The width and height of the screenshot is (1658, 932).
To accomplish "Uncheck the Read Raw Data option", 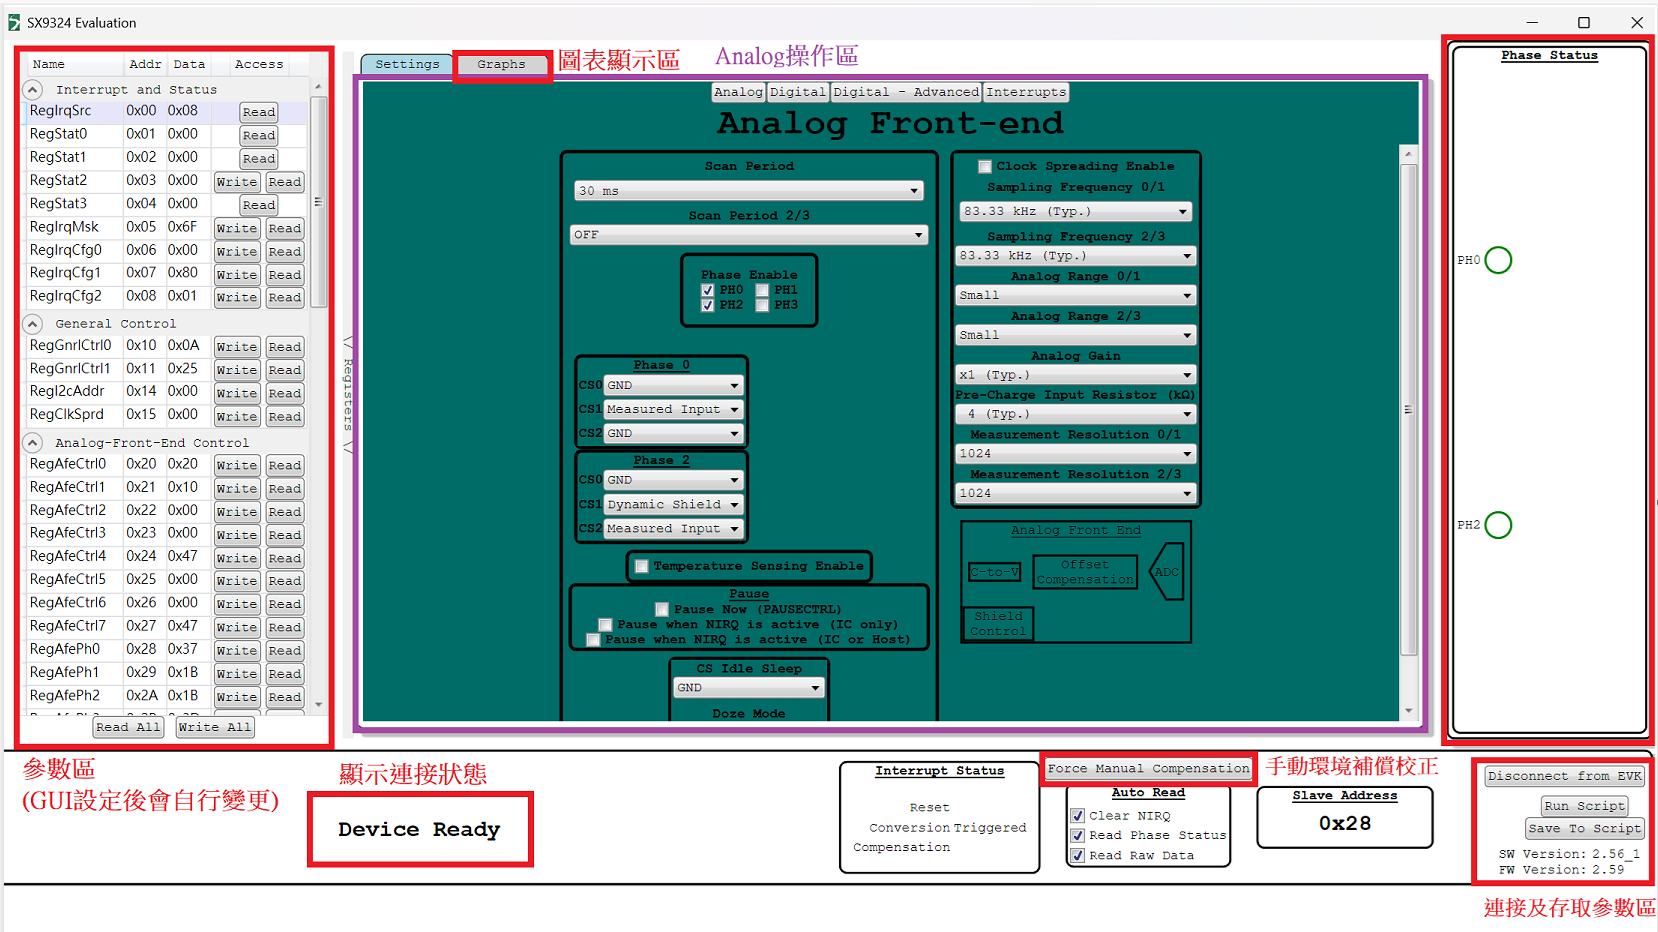I will point(1078,856).
